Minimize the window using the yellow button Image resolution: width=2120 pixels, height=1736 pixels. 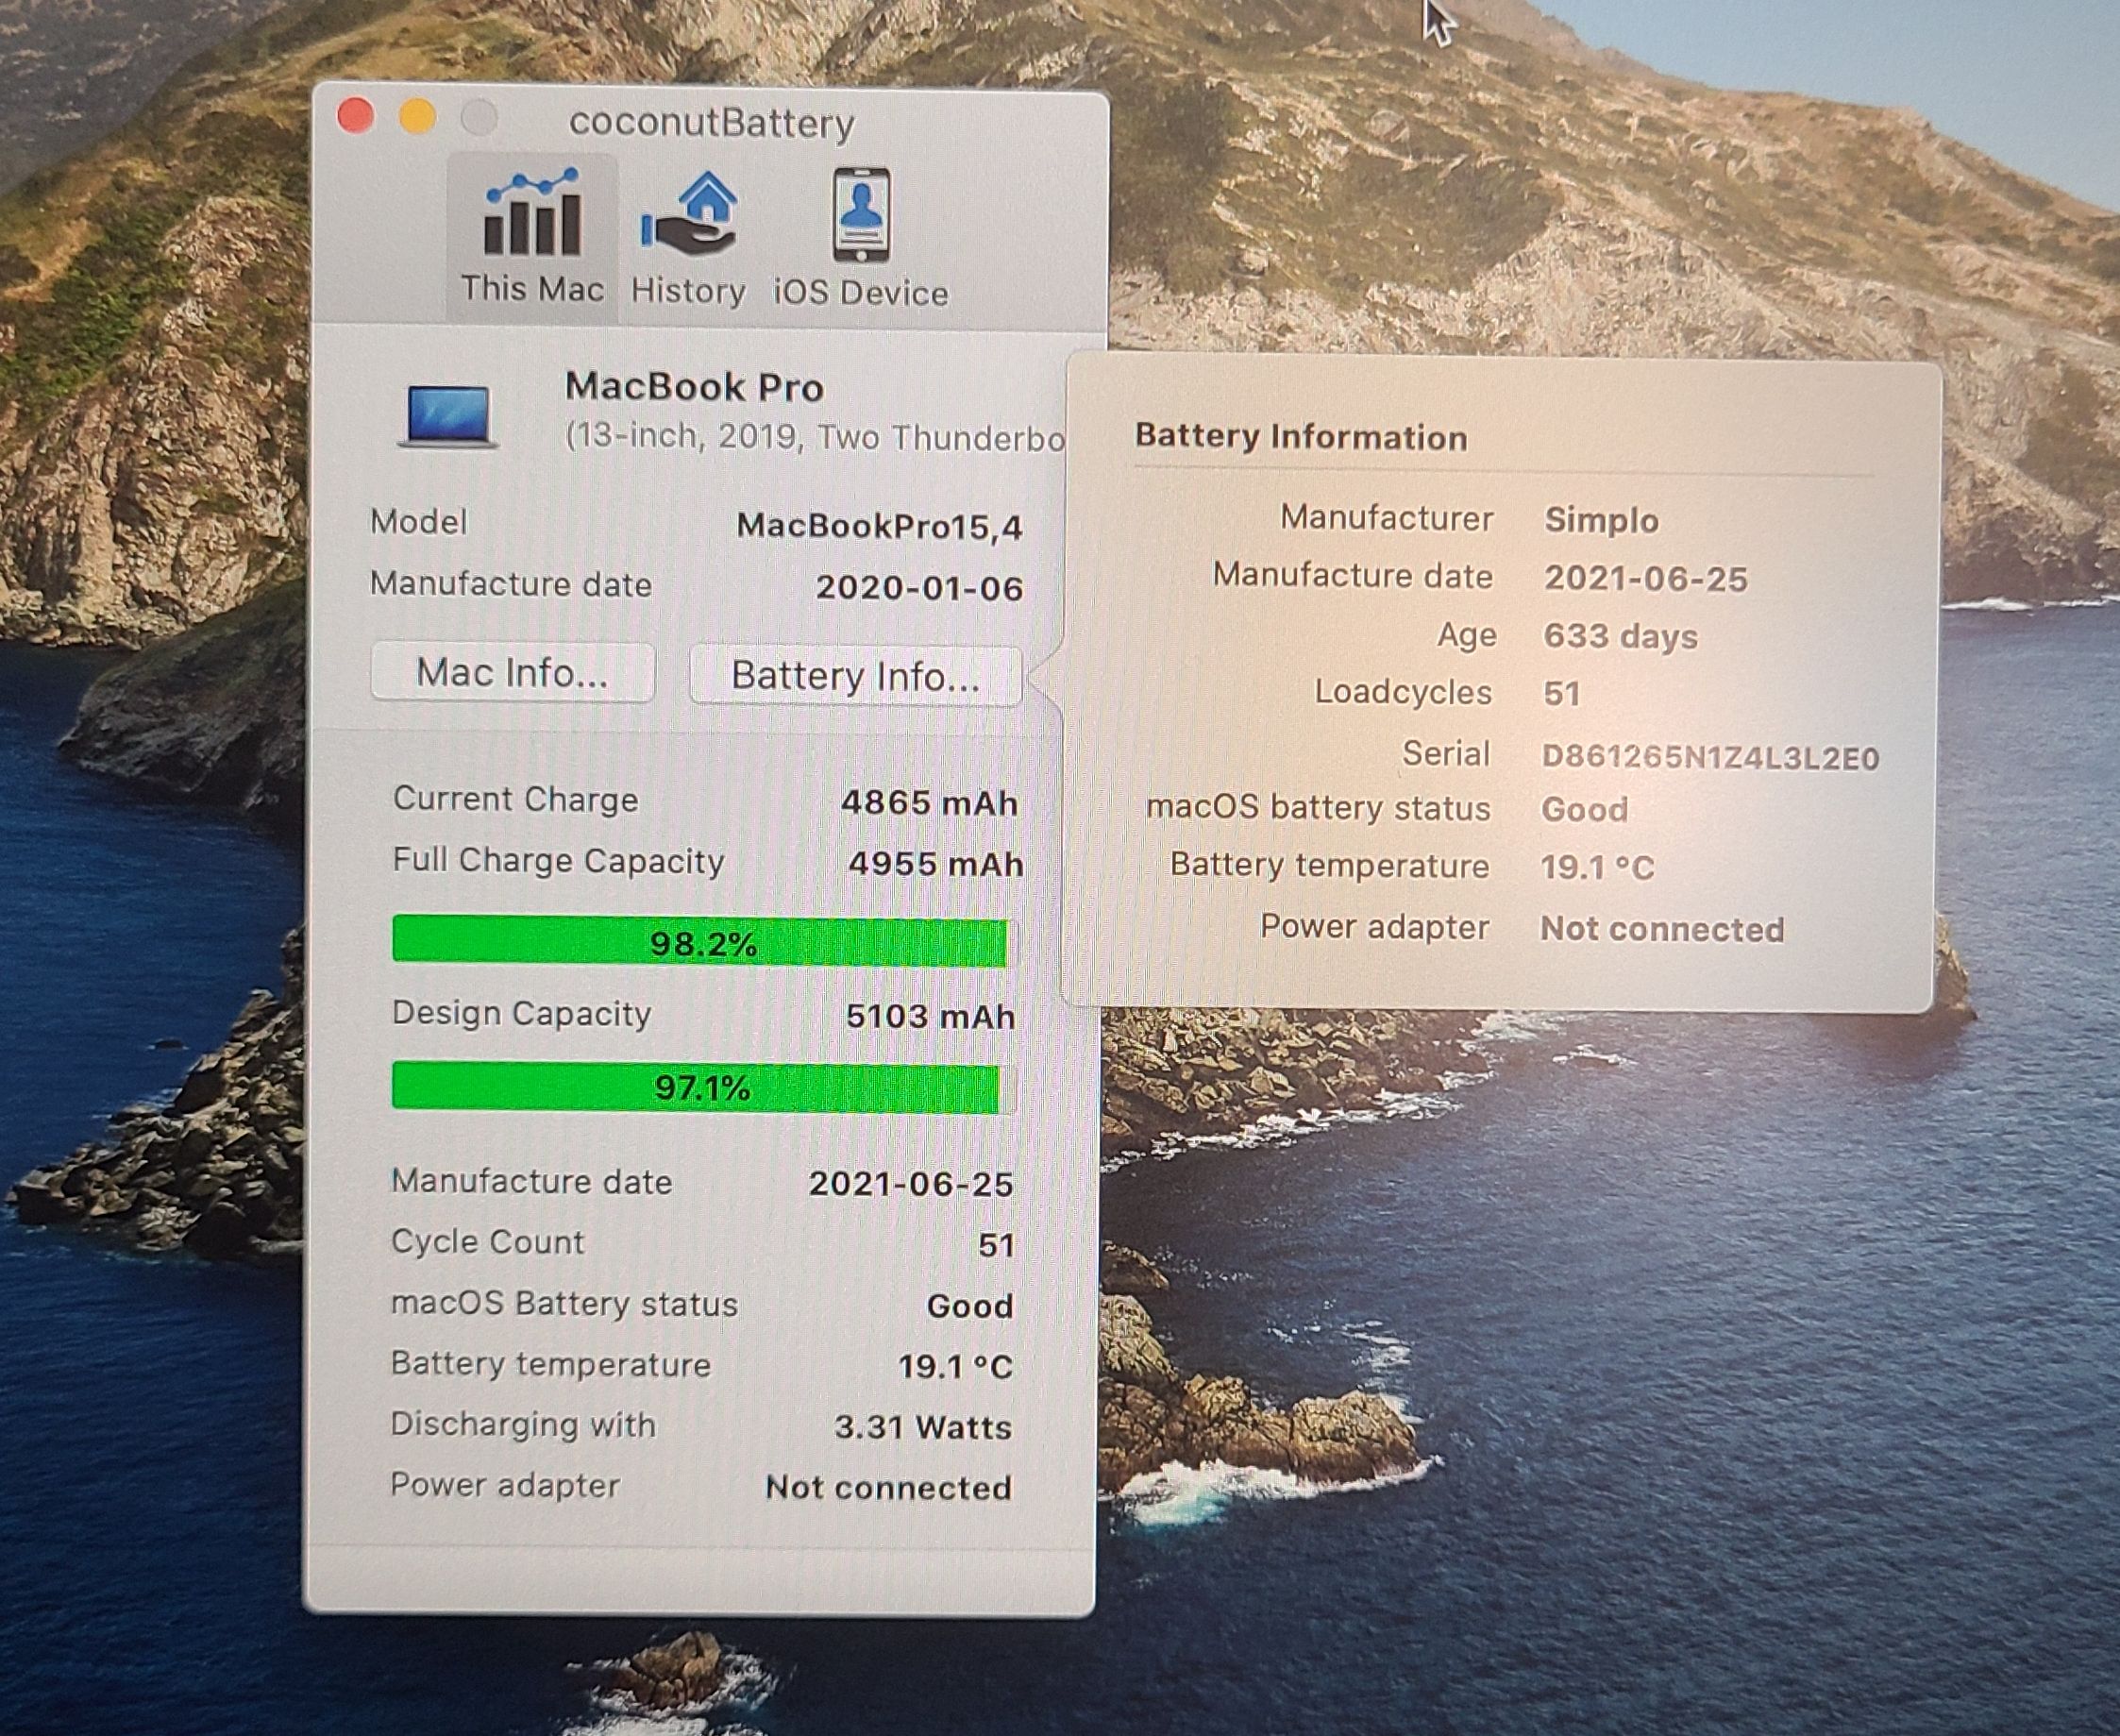click(x=417, y=117)
